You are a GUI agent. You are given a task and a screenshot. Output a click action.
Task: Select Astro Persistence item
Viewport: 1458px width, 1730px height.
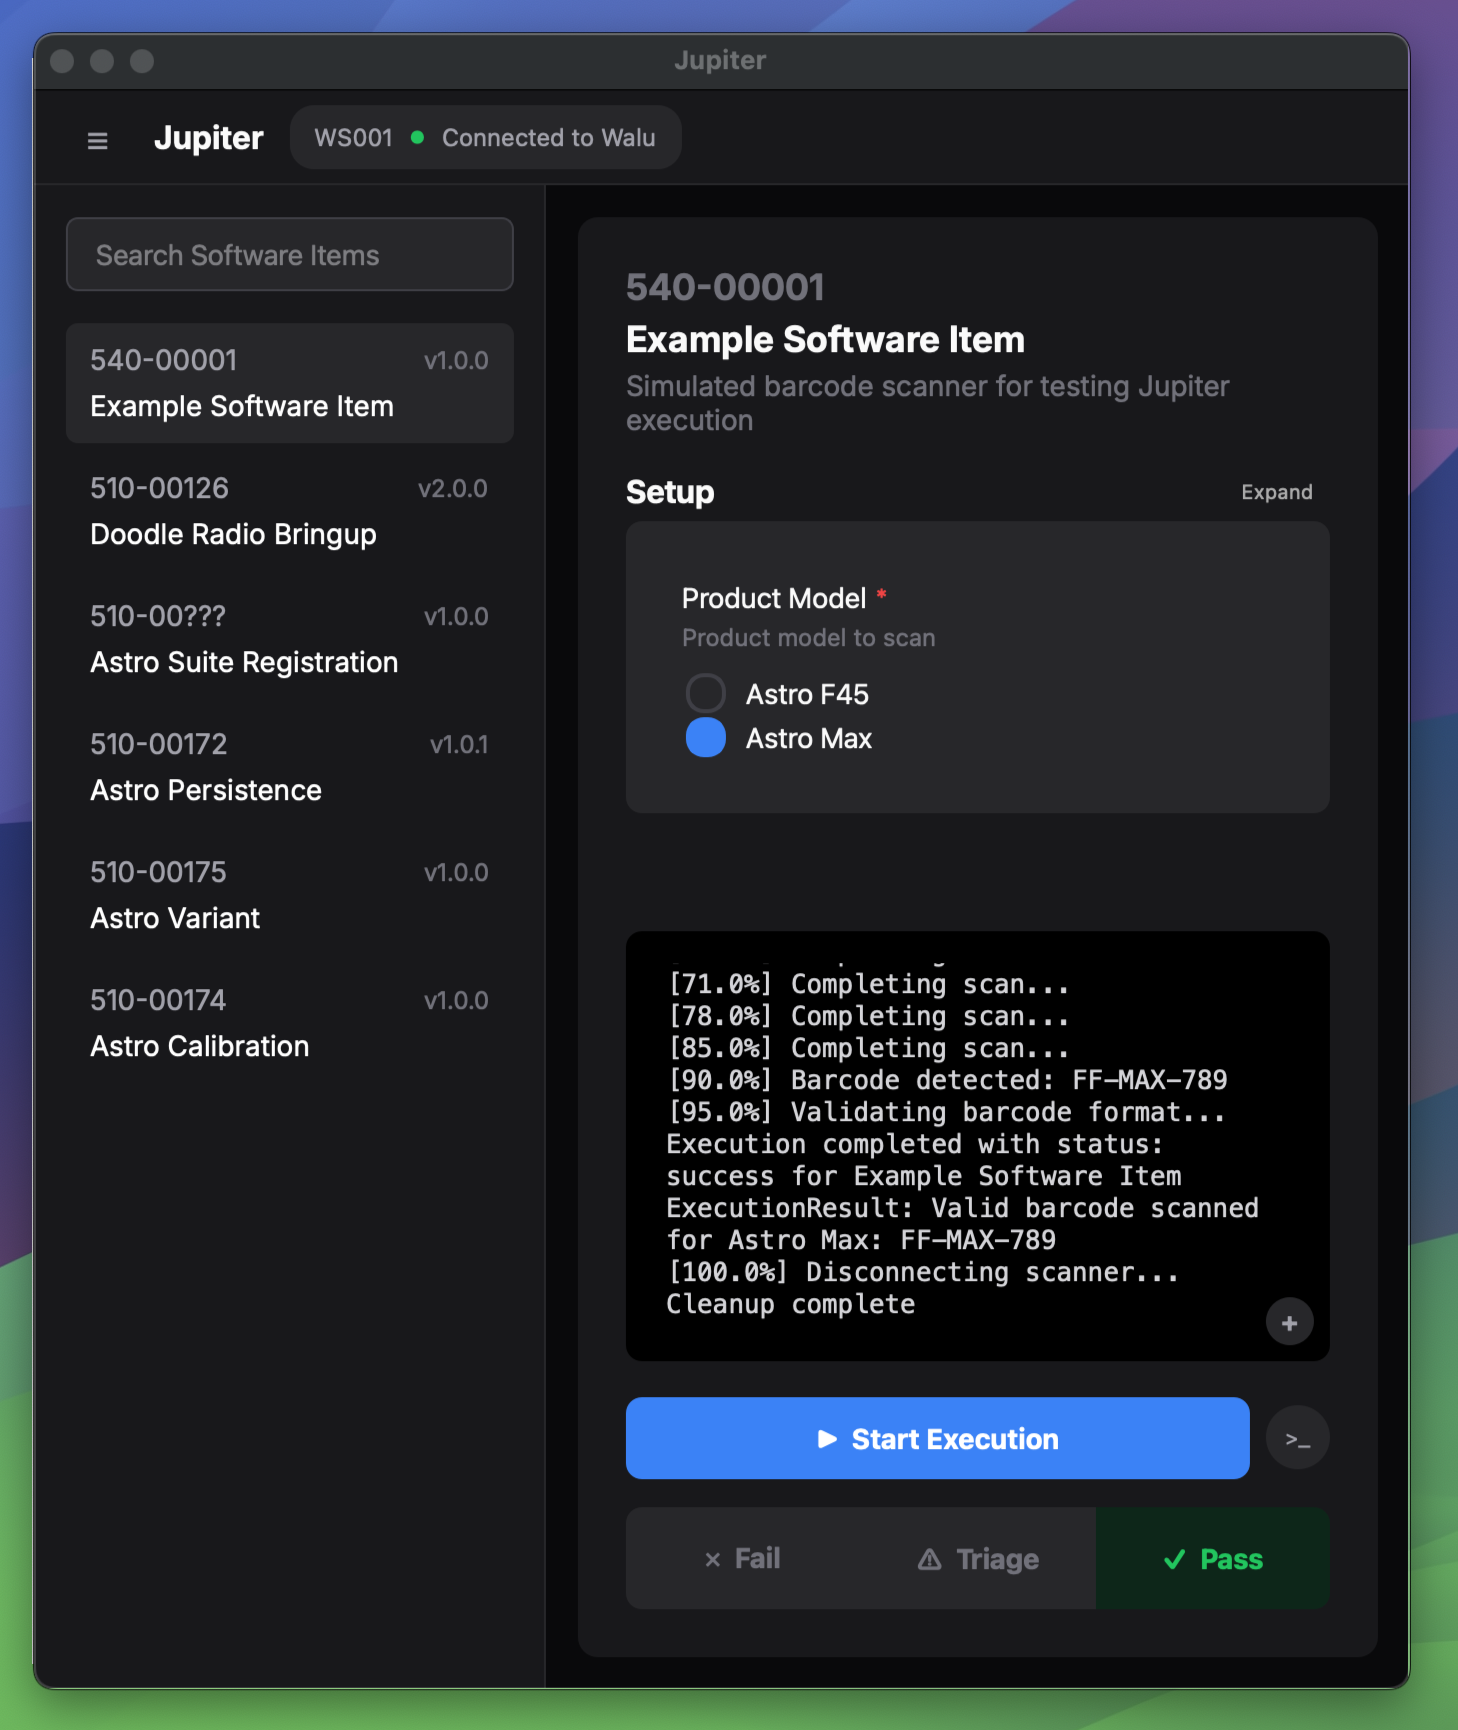click(x=290, y=767)
